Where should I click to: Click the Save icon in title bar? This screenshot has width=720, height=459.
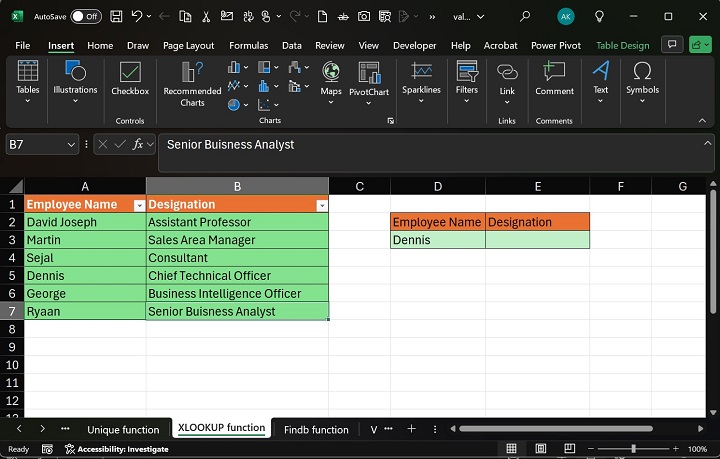click(117, 16)
